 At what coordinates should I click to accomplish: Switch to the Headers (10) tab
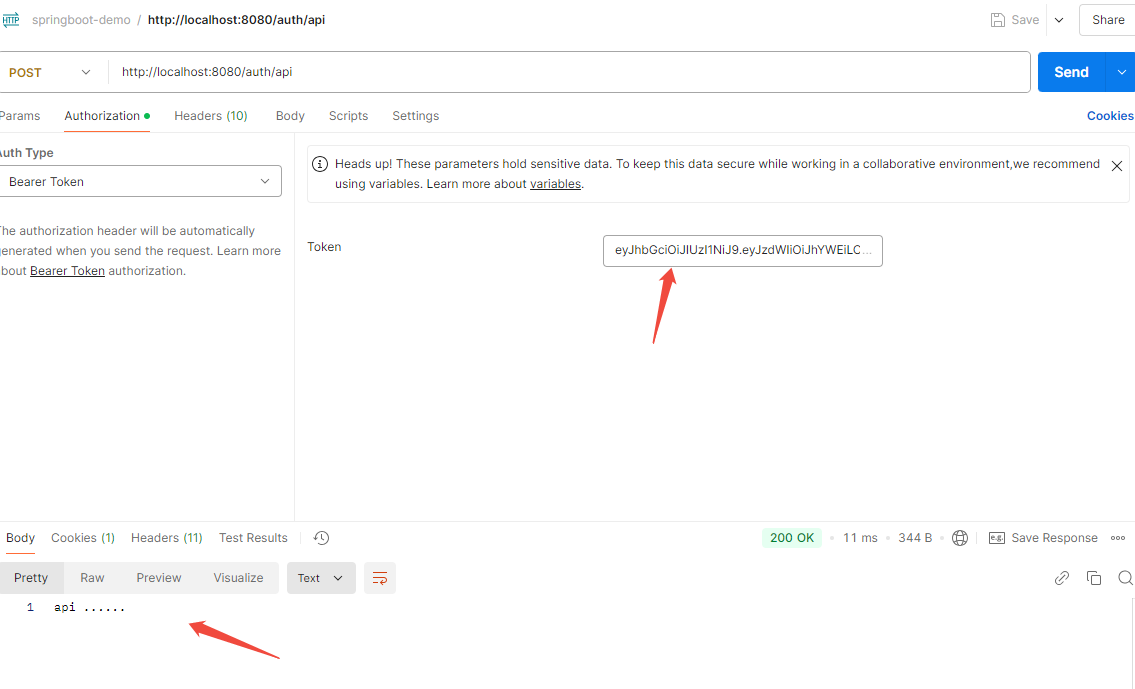point(211,116)
